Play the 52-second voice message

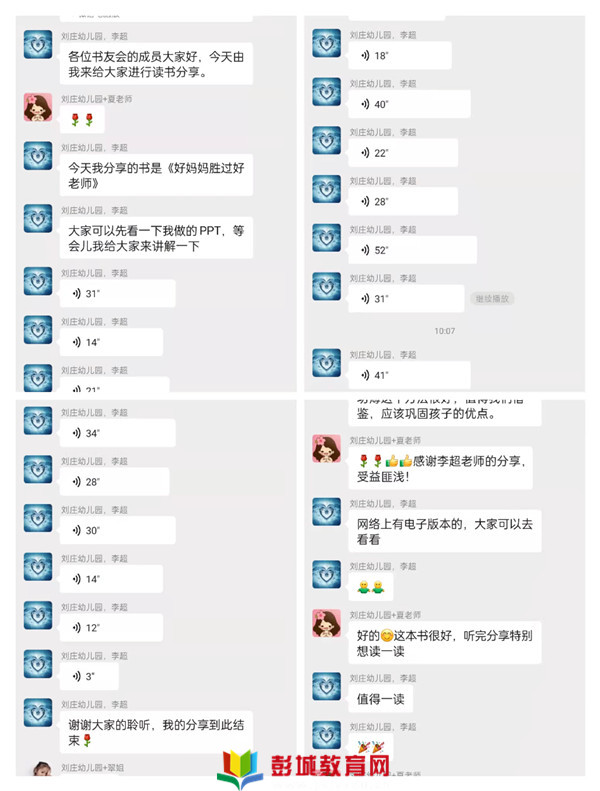click(412, 250)
